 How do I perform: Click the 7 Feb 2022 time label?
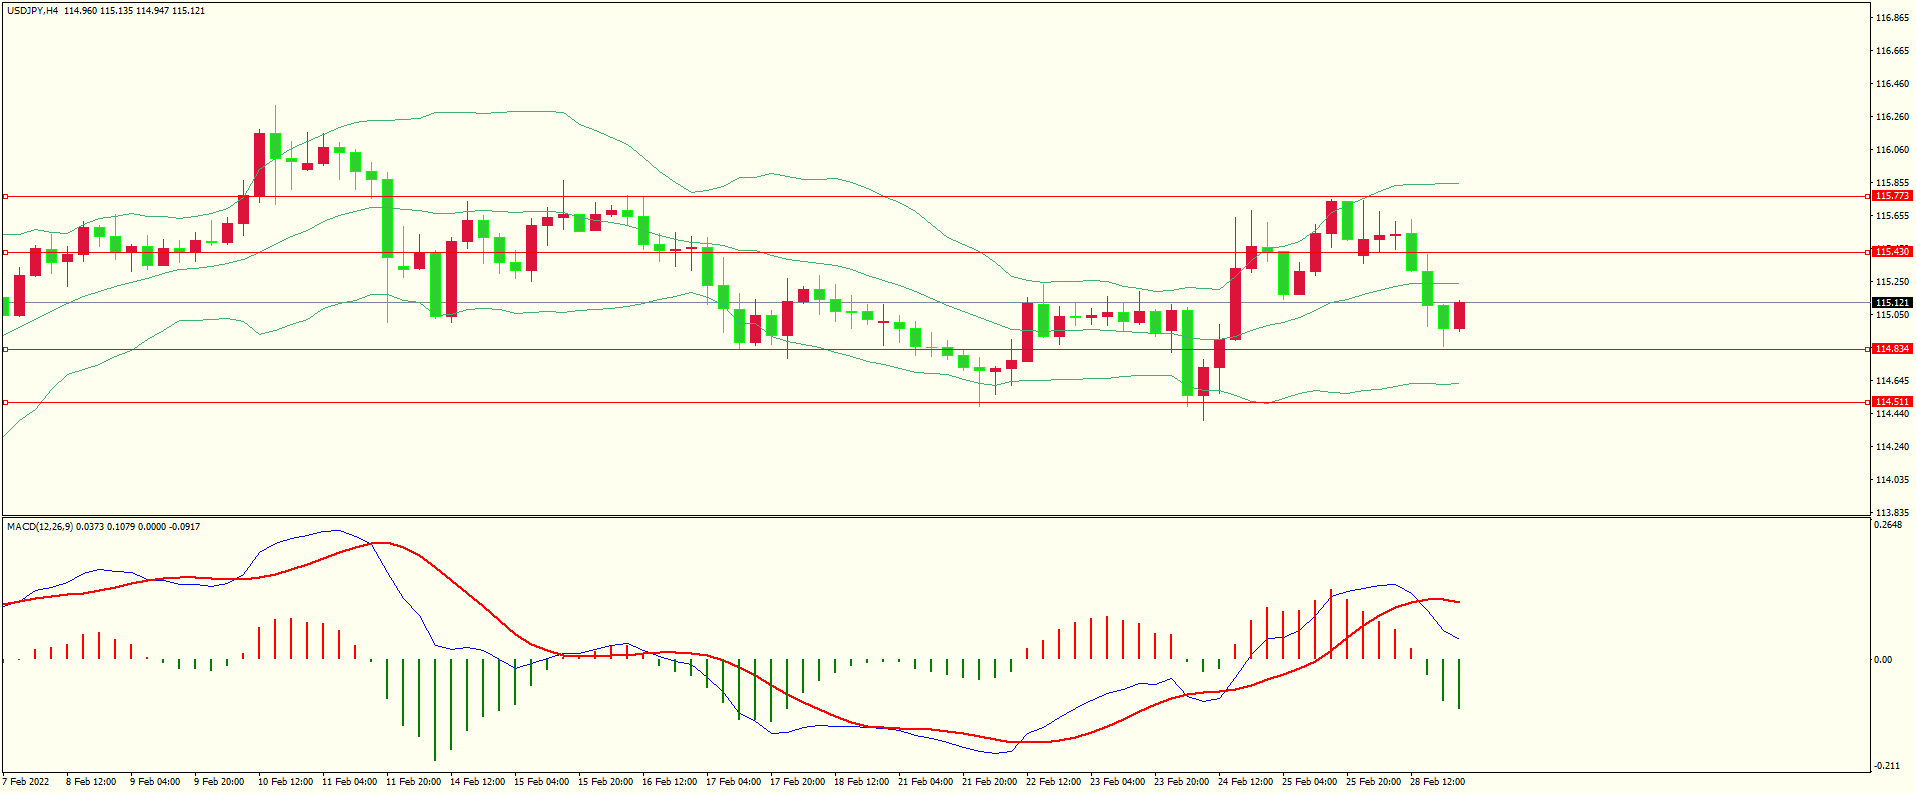[x=26, y=782]
